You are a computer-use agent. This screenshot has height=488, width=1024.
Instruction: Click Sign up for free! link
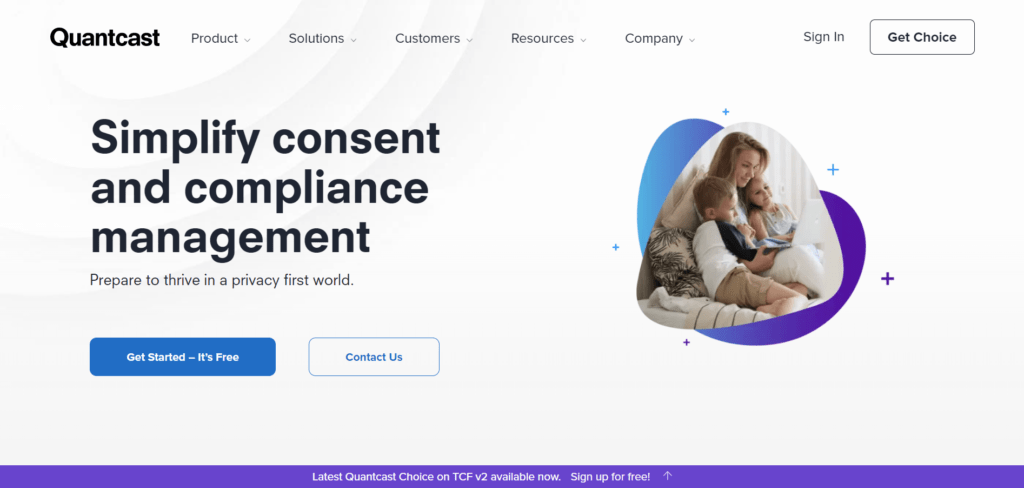point(611,476)
